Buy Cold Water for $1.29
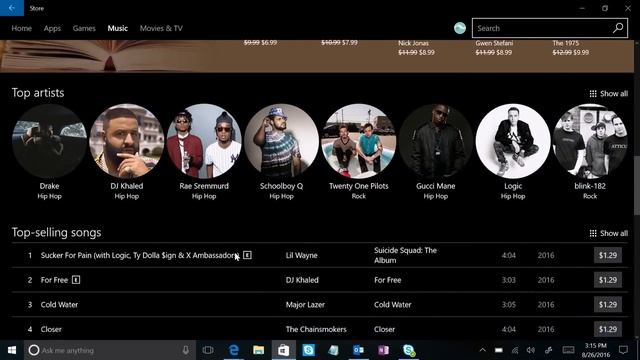The width and height of the screenshot is (640, 360). pos(608,304)
